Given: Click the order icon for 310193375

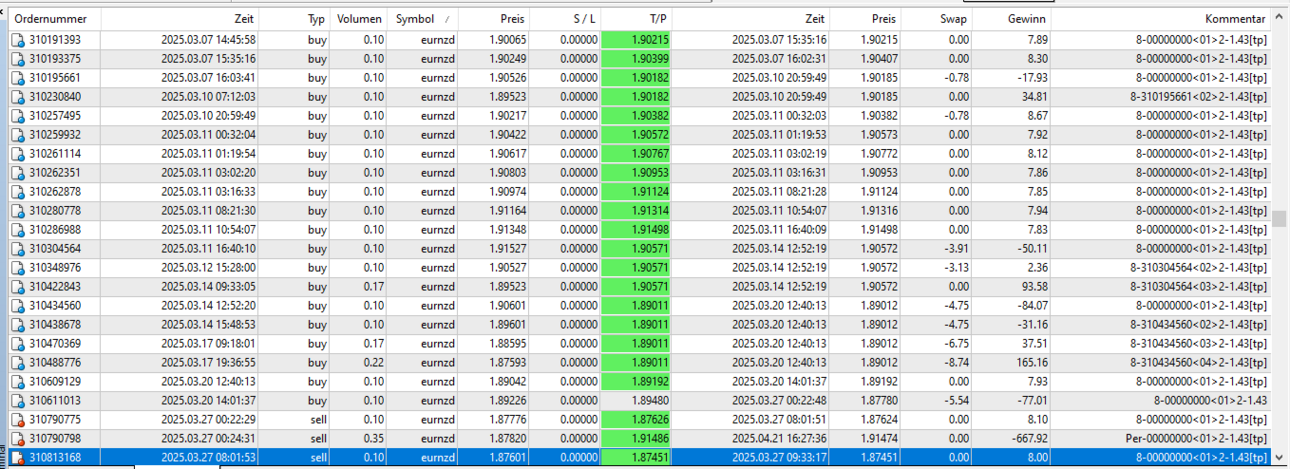Looking at the screenshot, I should click(17, 59).
